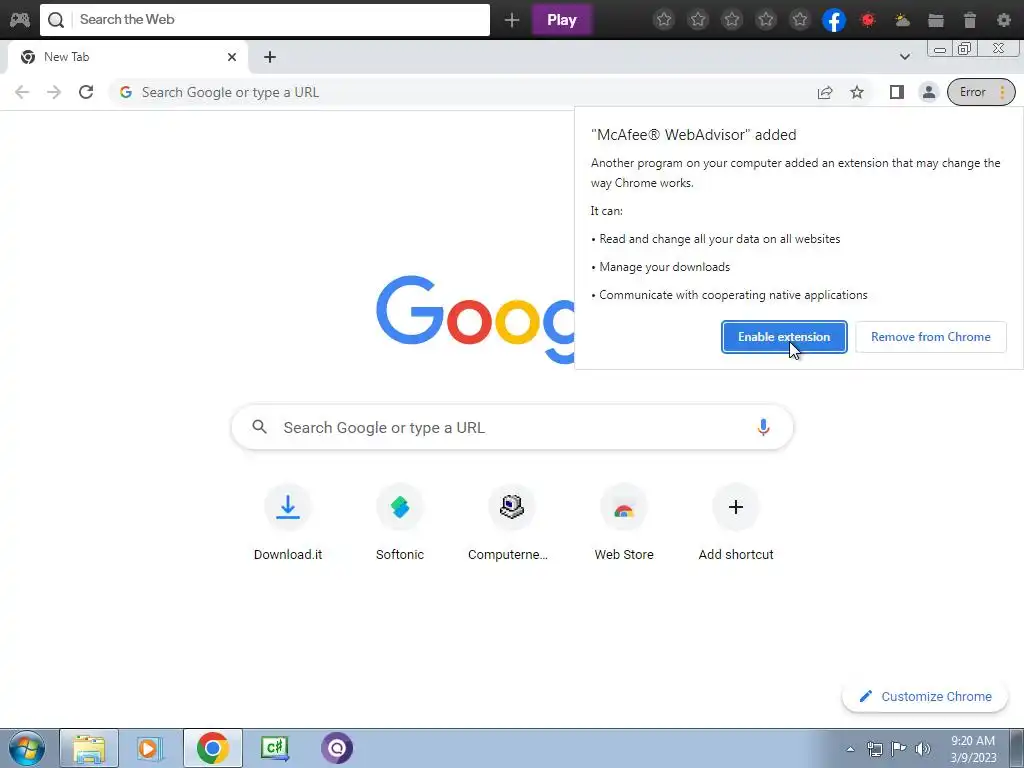
Task: Click the Chrome taskbar icon
Action: tap(212, 748)
